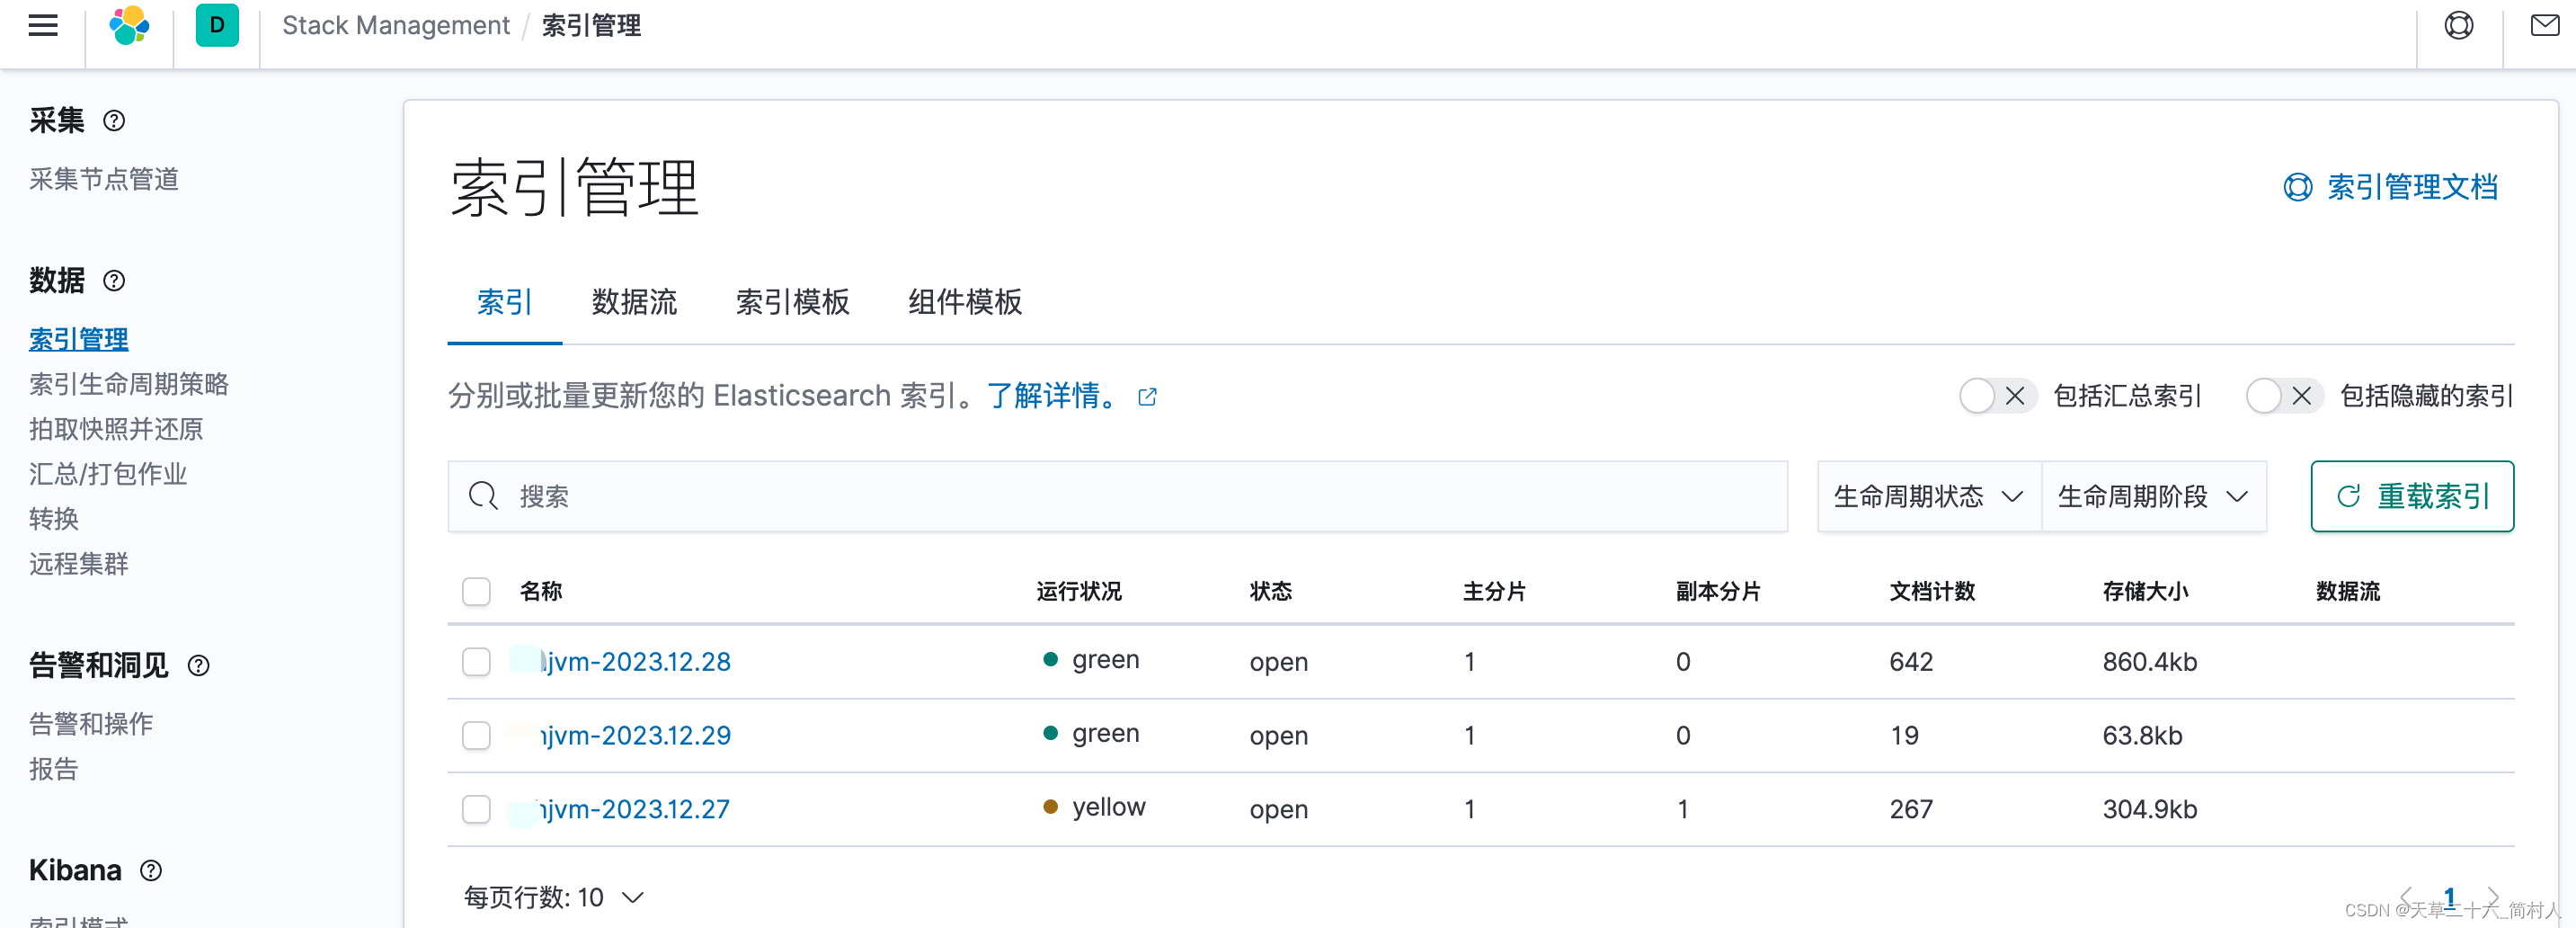Switch to 数据流 tab

(634, 302)
